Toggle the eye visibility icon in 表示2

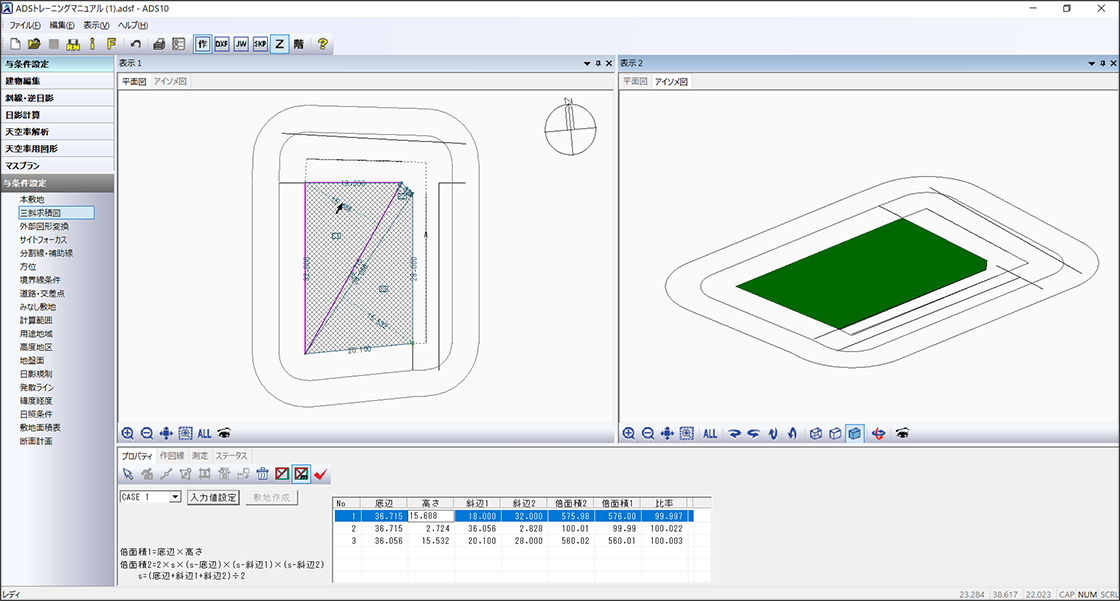(x=903, y=433)
